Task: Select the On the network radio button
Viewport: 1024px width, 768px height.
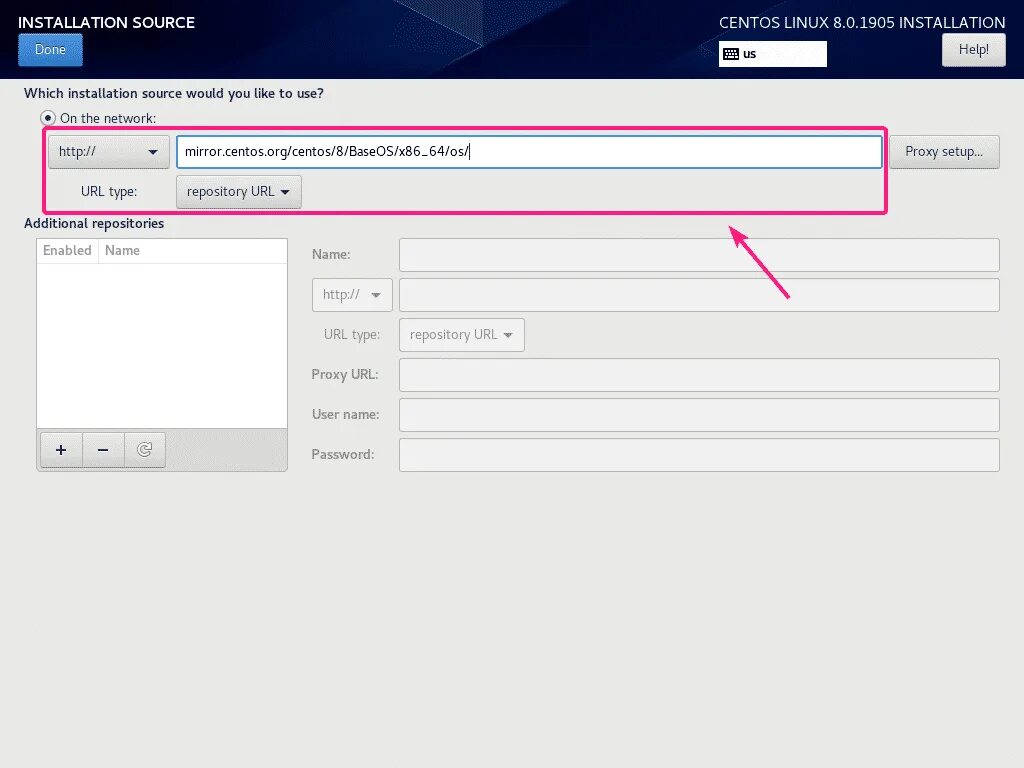Action: click(48, 118)
